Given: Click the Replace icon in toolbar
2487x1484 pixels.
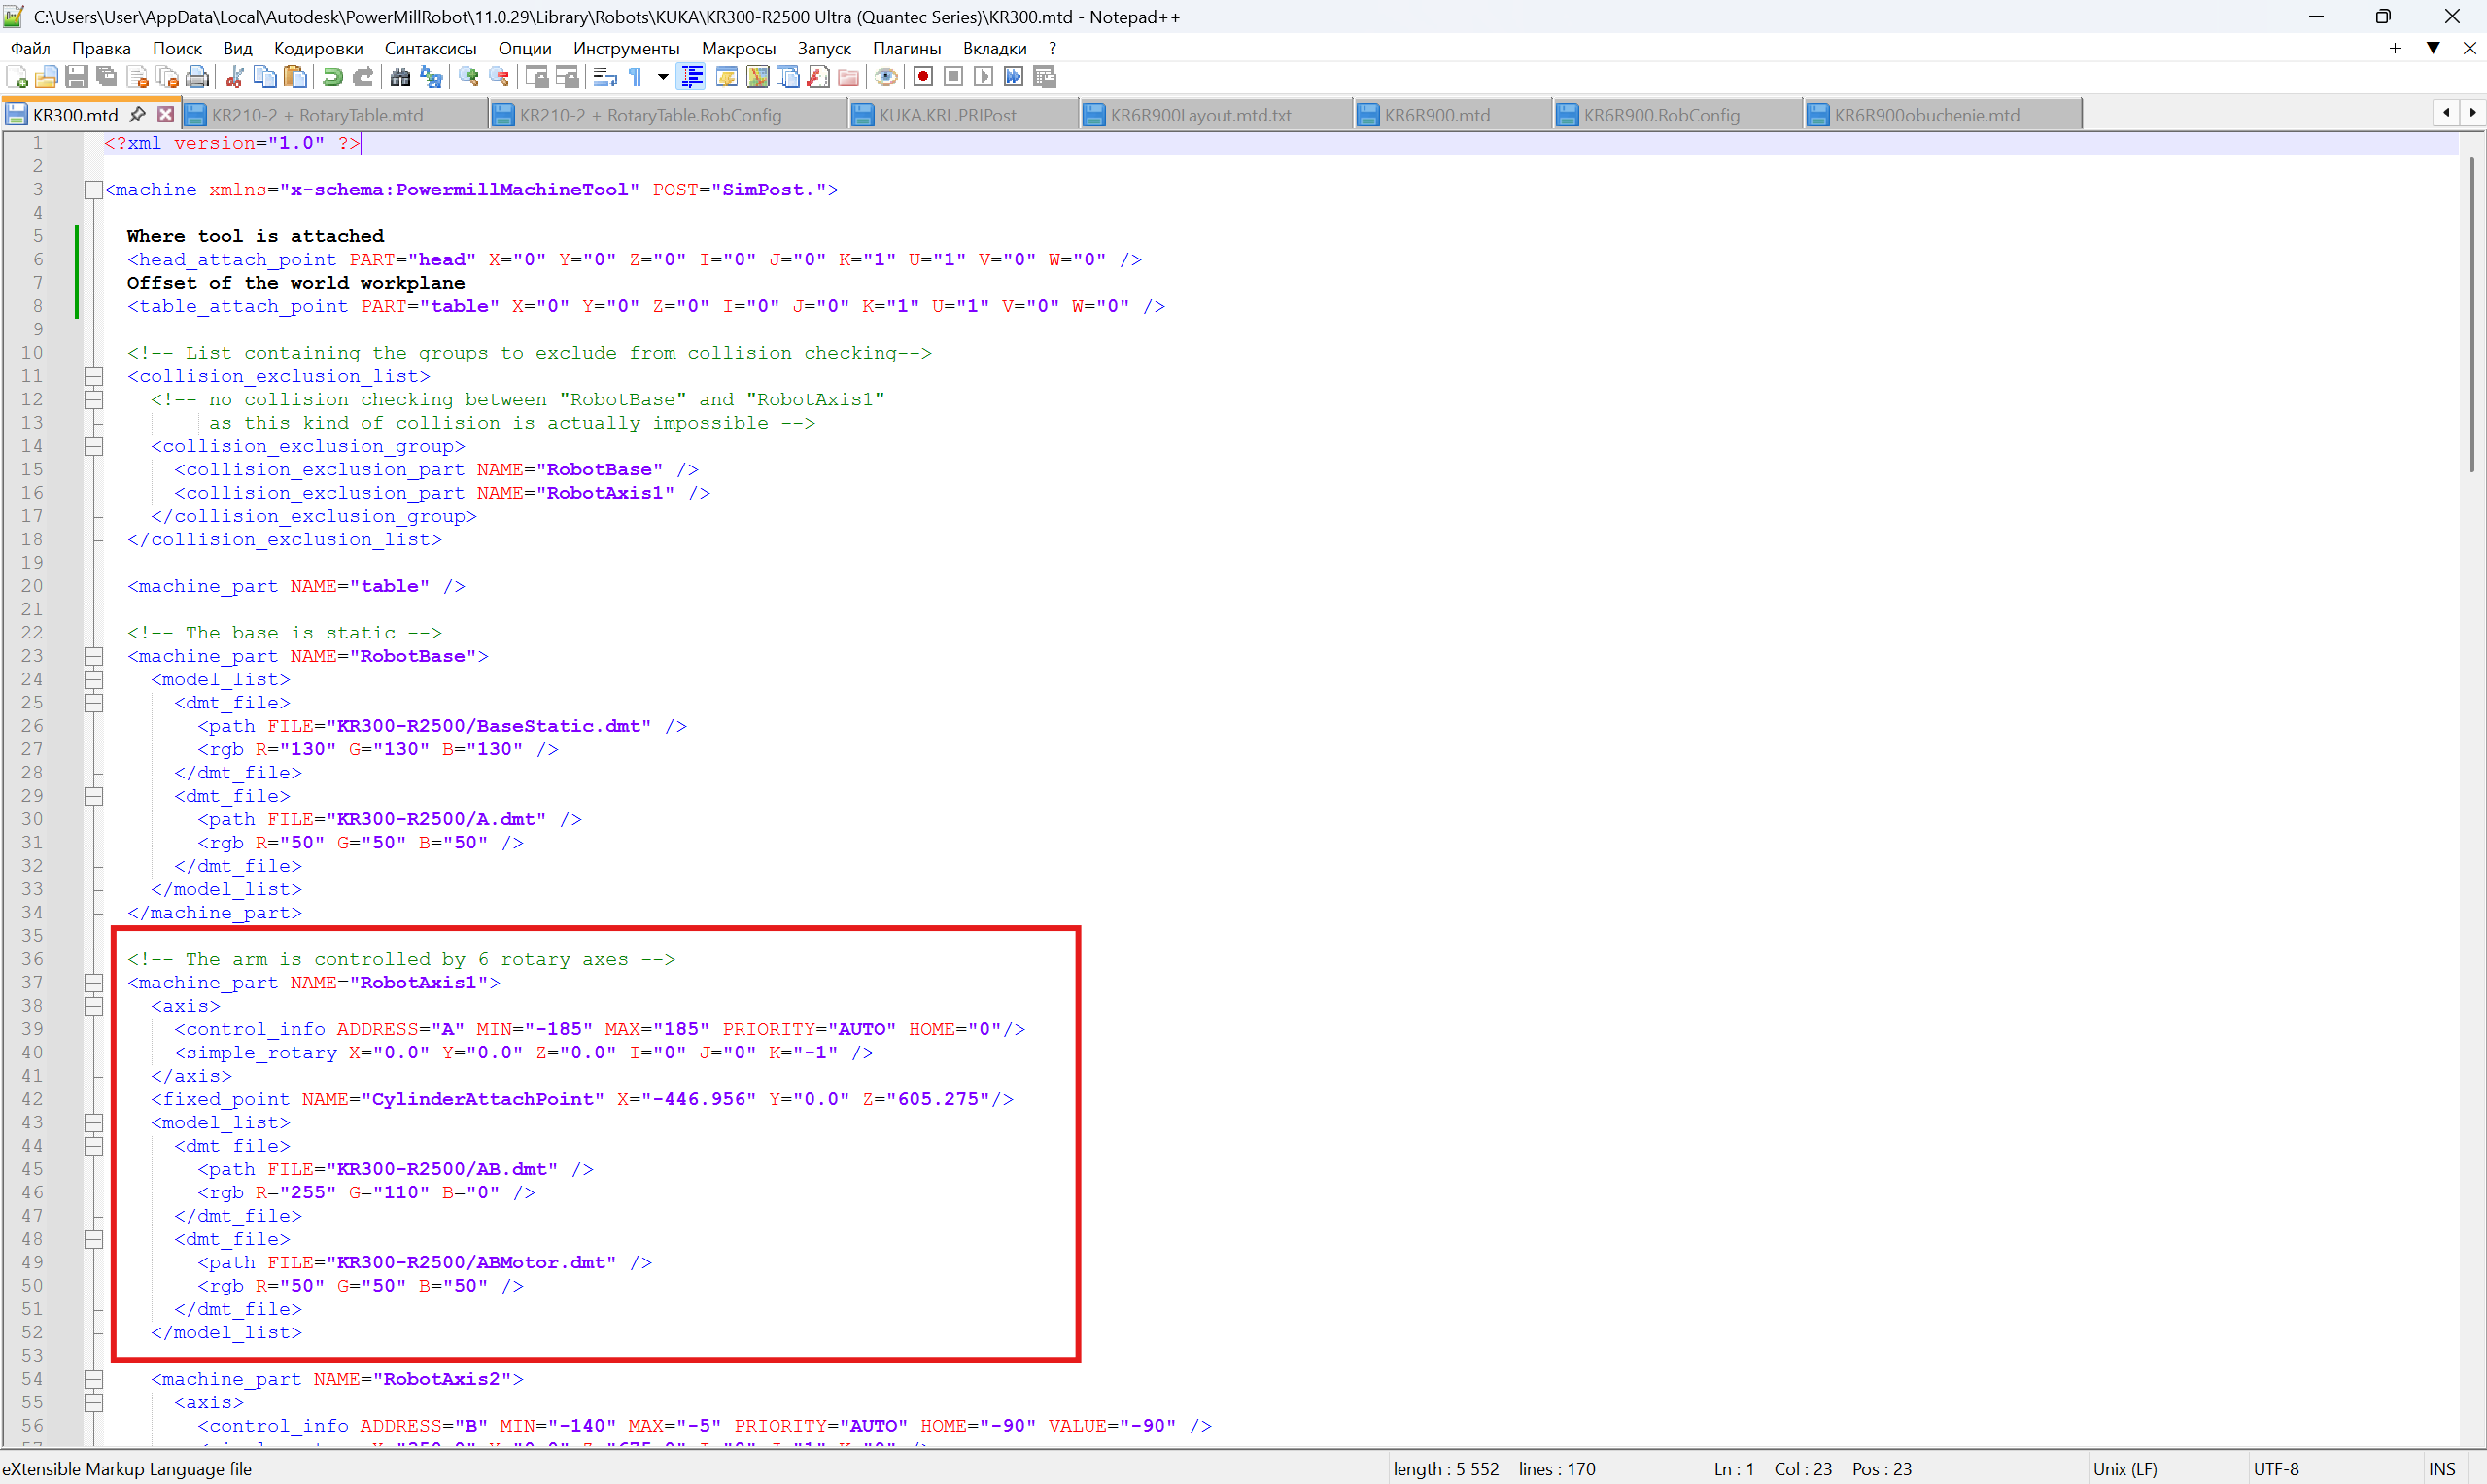Looking at the screenshot, I should click(x=431, y=78).
